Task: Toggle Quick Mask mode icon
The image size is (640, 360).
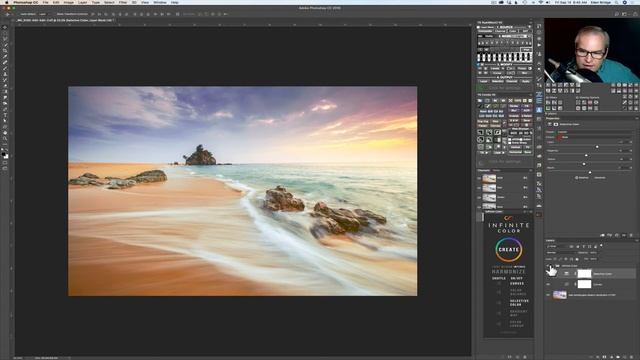Action: point(5,163)
